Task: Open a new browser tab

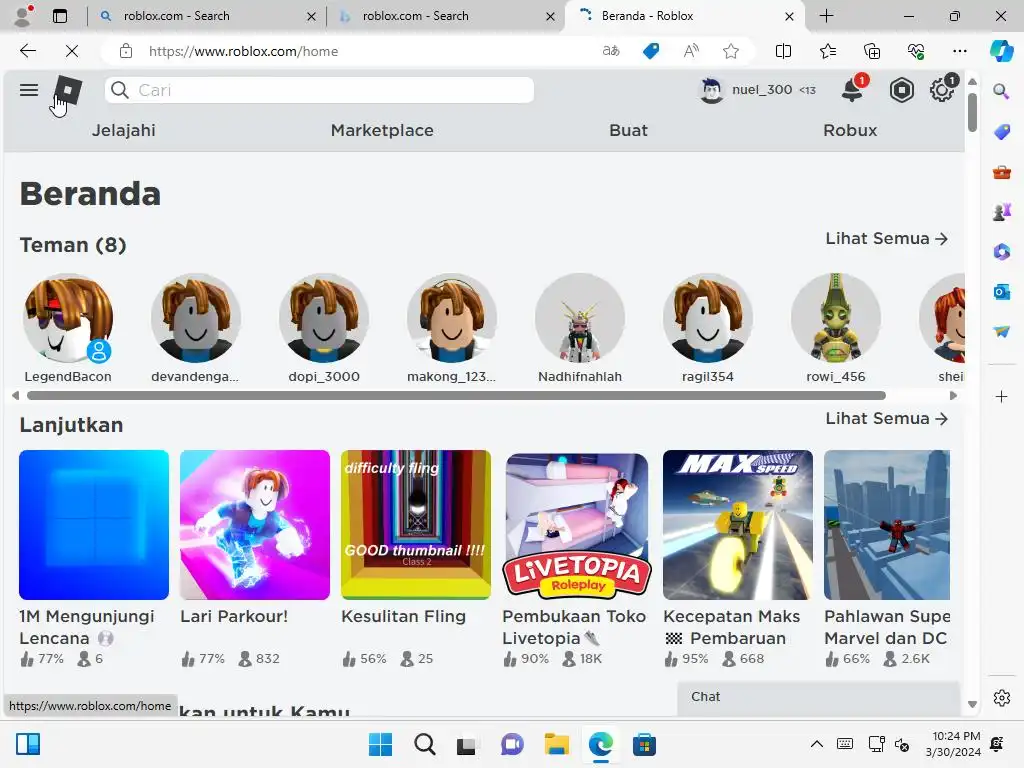Action: pos(826,16)
